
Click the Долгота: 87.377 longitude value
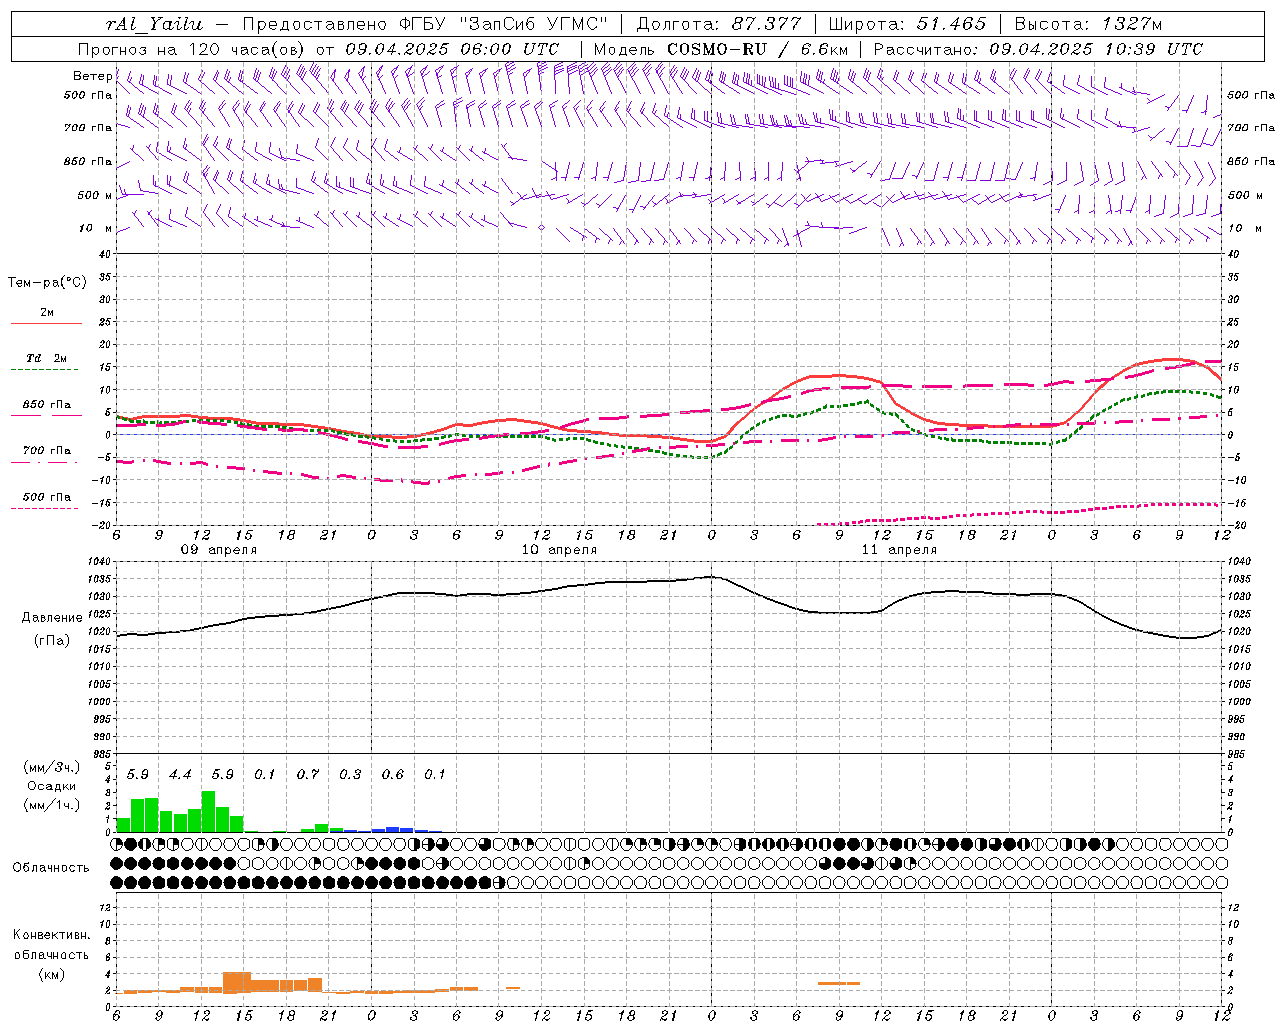[x=718, y=24]
